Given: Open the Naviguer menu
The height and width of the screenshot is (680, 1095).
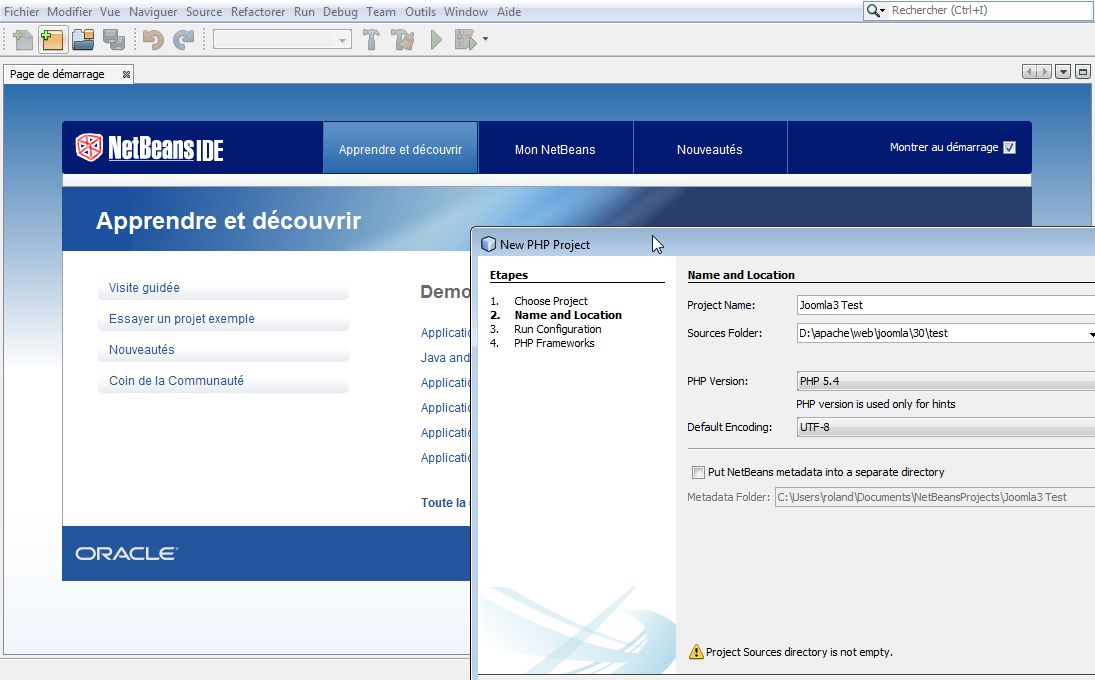Looking at the screenshot, I should 153,12.
